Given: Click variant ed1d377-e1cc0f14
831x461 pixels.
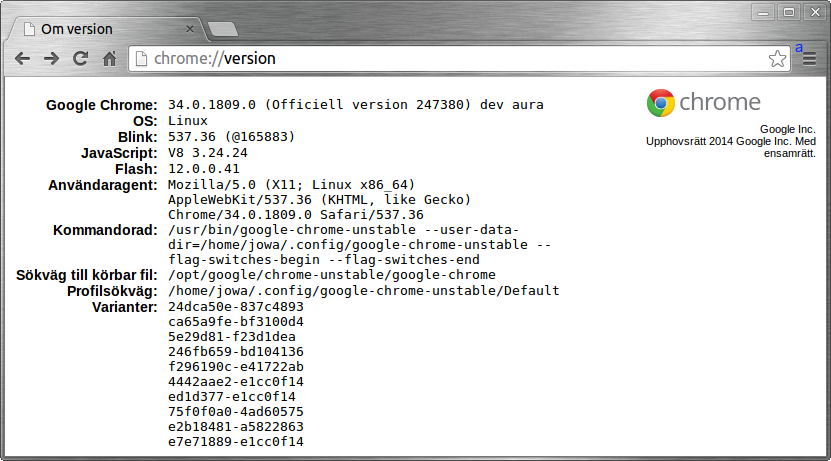Looking at the screenshot, I should pyautogui.click(x=232, y=396).
